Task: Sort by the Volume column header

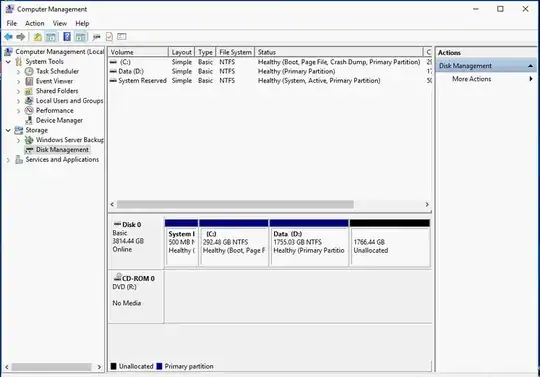Action: pyautogui.click(x=138, y=52)
